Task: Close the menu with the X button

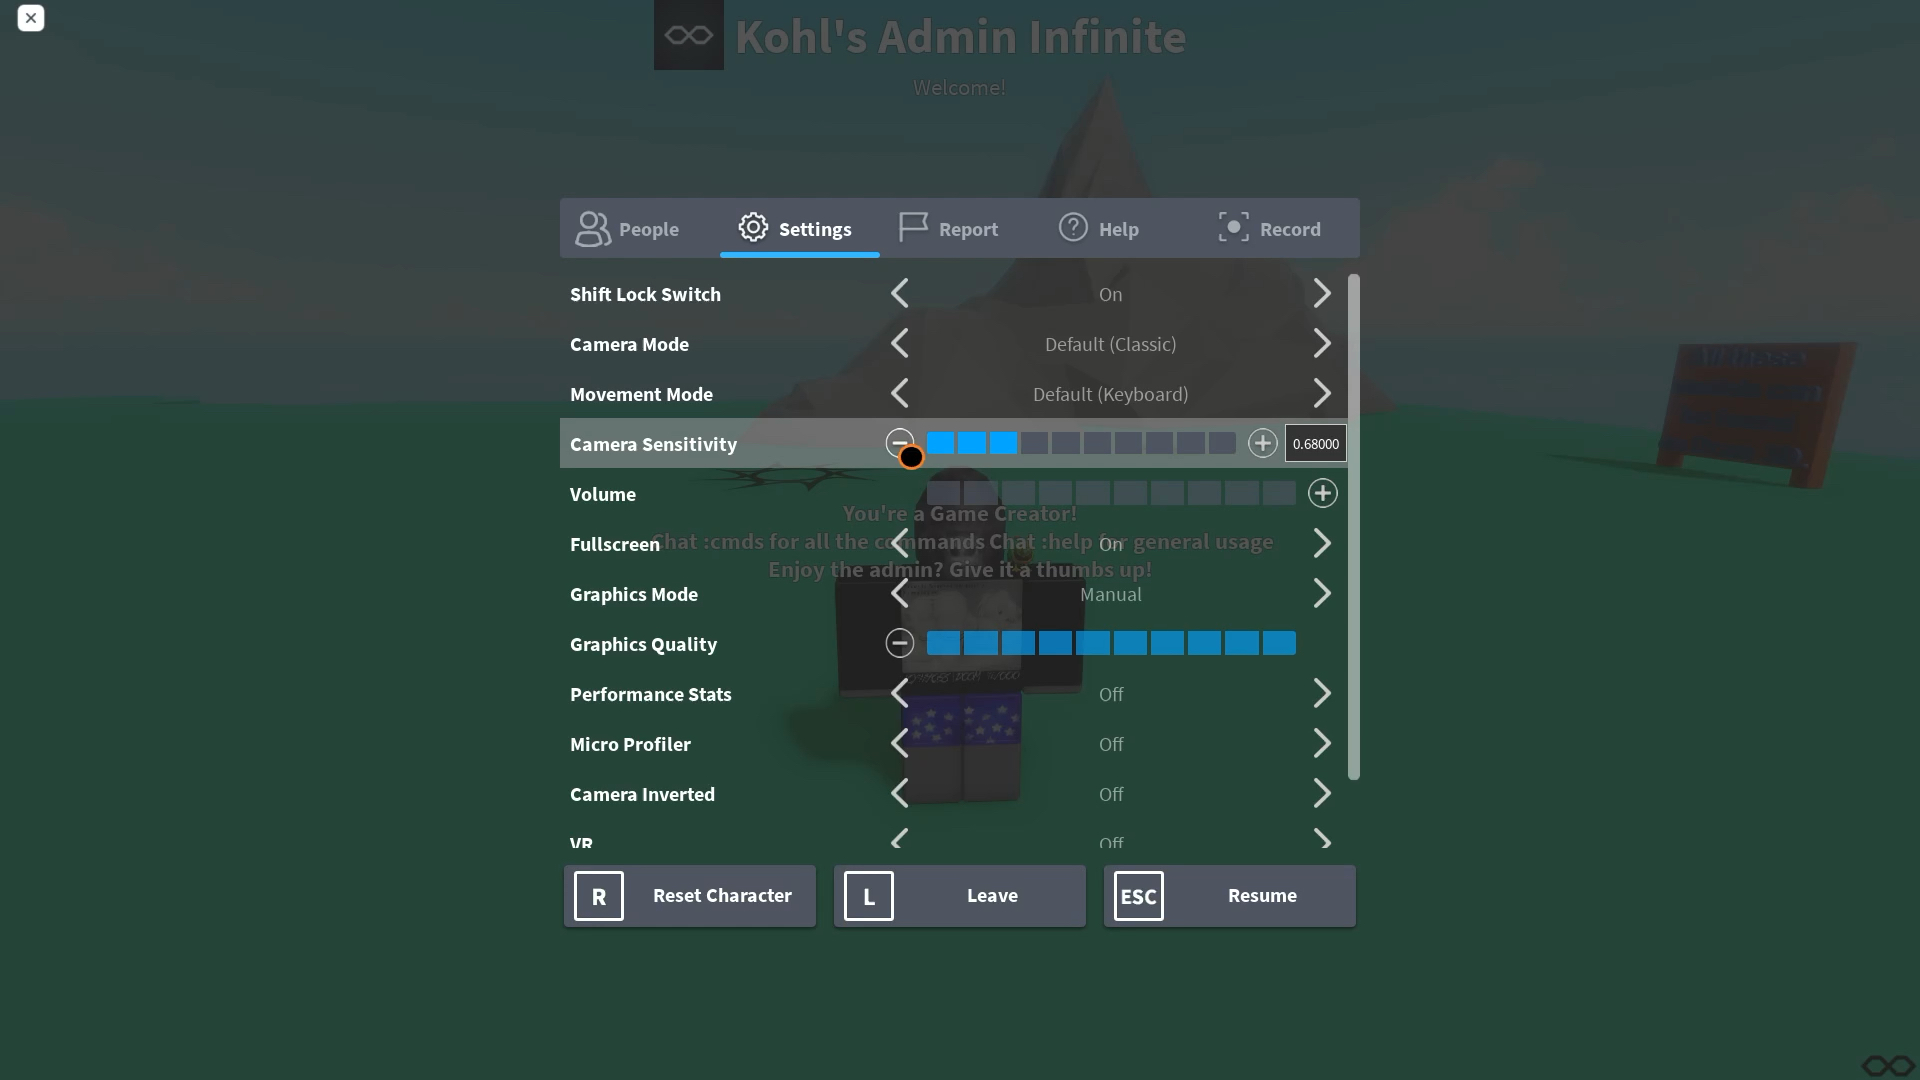Action: pos(31,18)
